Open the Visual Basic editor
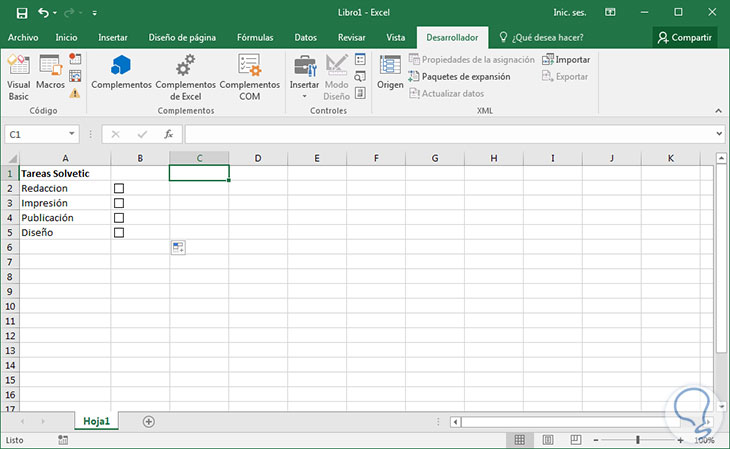This screenshot has height=449, width=730. 19,77
